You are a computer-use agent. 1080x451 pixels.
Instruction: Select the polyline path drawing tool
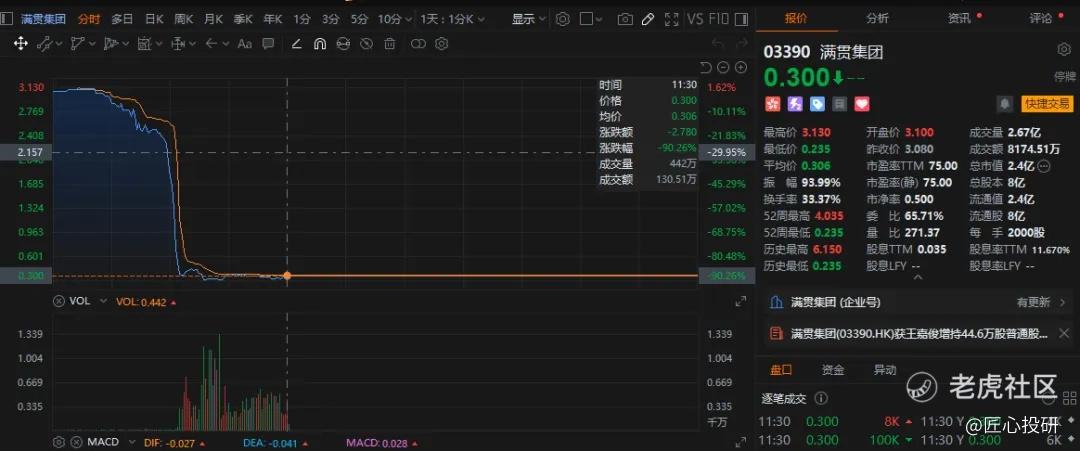pyautogui.click(x=77, y=43)
